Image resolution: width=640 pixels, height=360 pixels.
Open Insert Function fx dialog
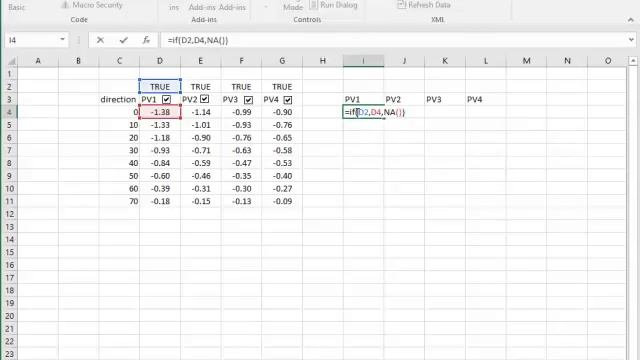click(x=146, y=40)
